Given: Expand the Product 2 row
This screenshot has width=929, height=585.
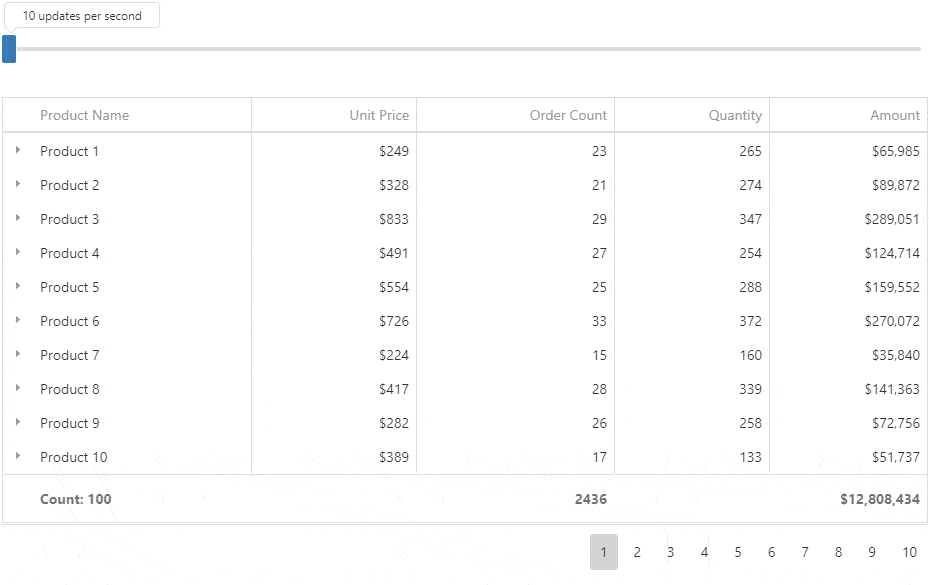Looking at the screenshot, I should 18,184.
